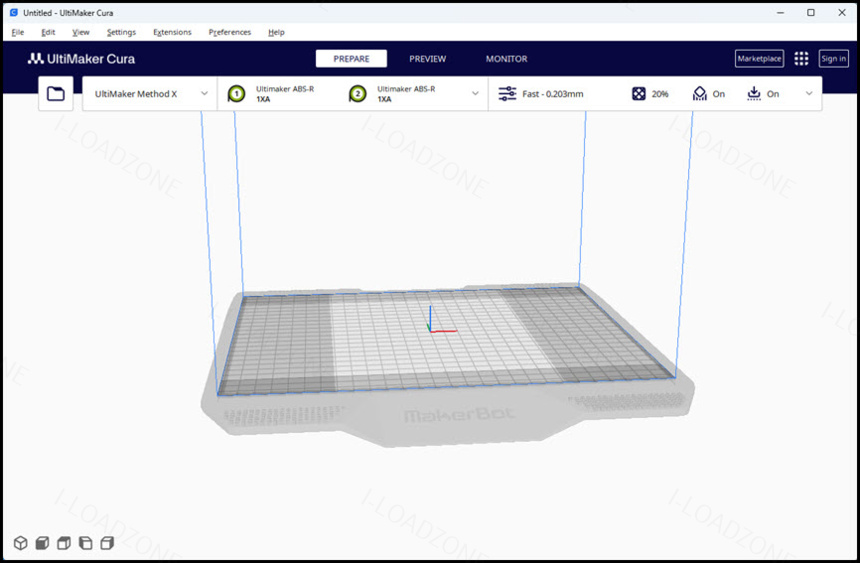This screenshot has height=563, width=860.
Task: Click the extruder 1 circle icon
Action: [x=236, y=94]
